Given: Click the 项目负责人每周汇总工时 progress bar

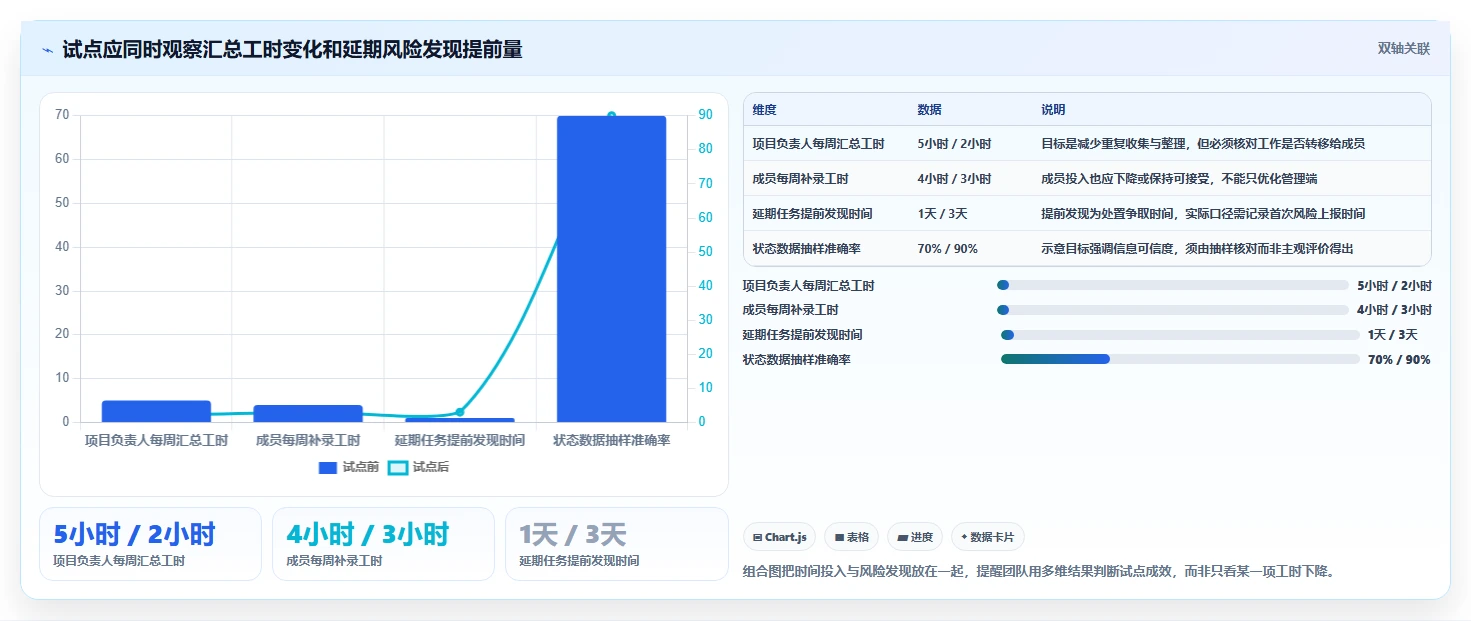Looking at the screenshot, I should [1173, 285].
